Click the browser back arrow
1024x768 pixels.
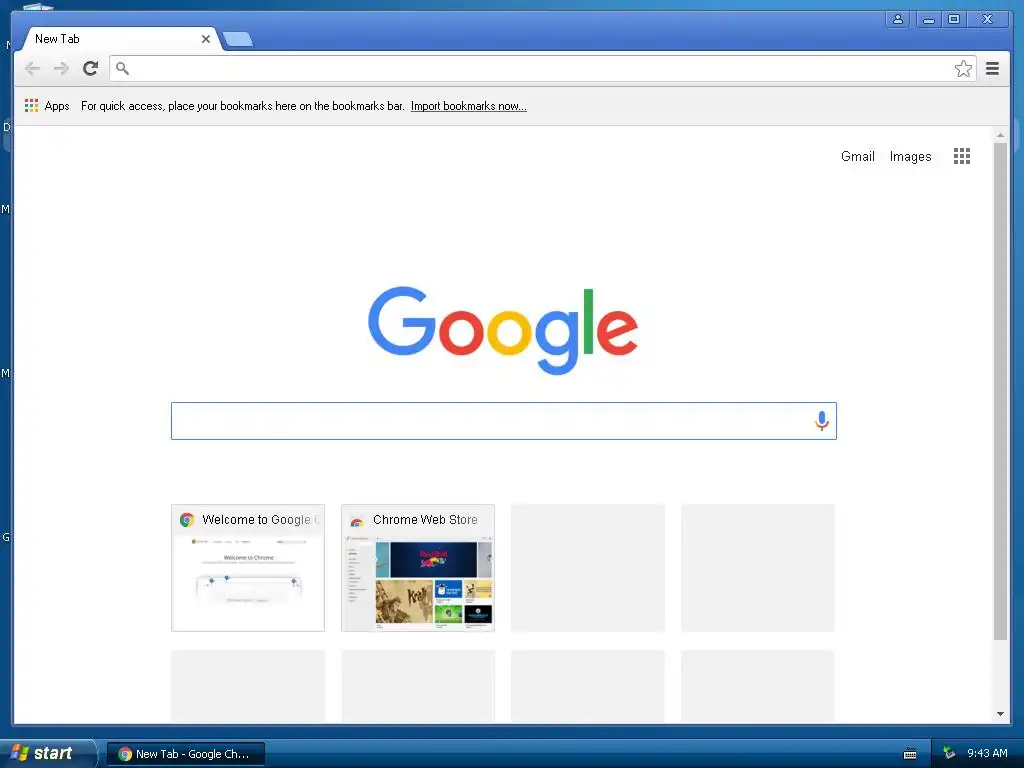32,69
